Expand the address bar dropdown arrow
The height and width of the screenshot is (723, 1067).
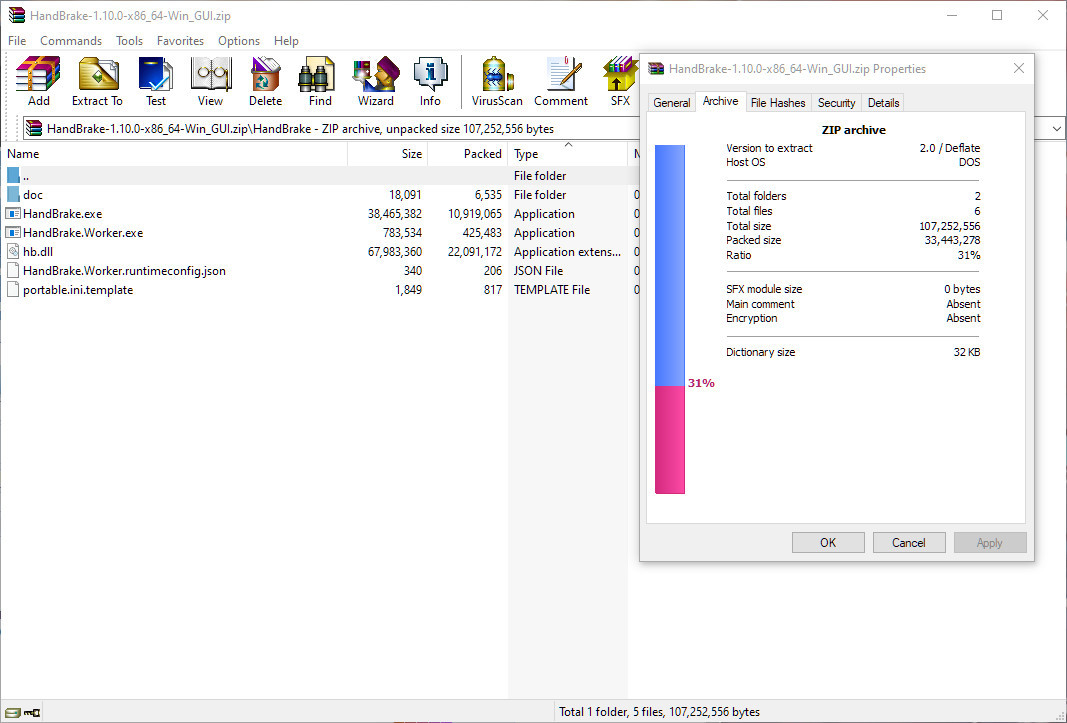[x=1056, y=129]
